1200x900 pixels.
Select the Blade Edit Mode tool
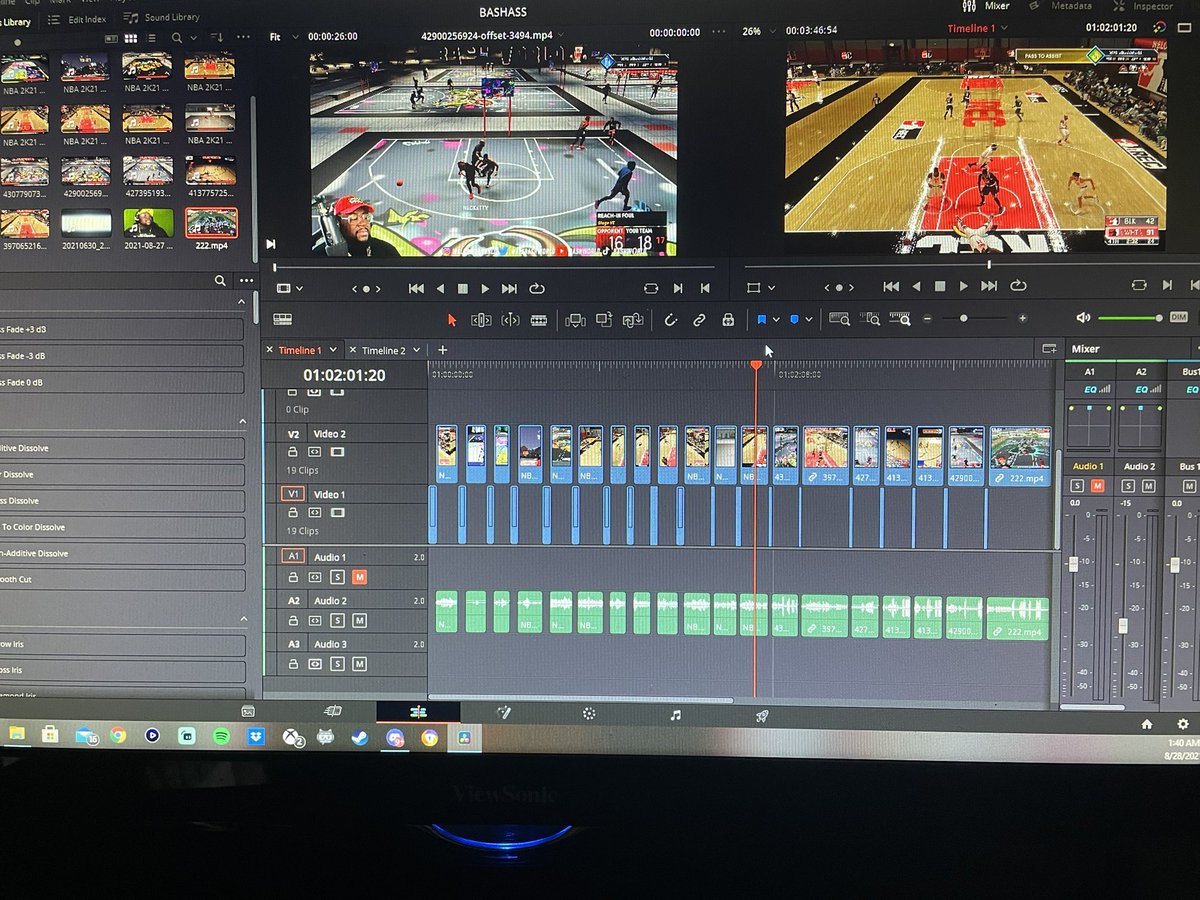click(539, 320)
